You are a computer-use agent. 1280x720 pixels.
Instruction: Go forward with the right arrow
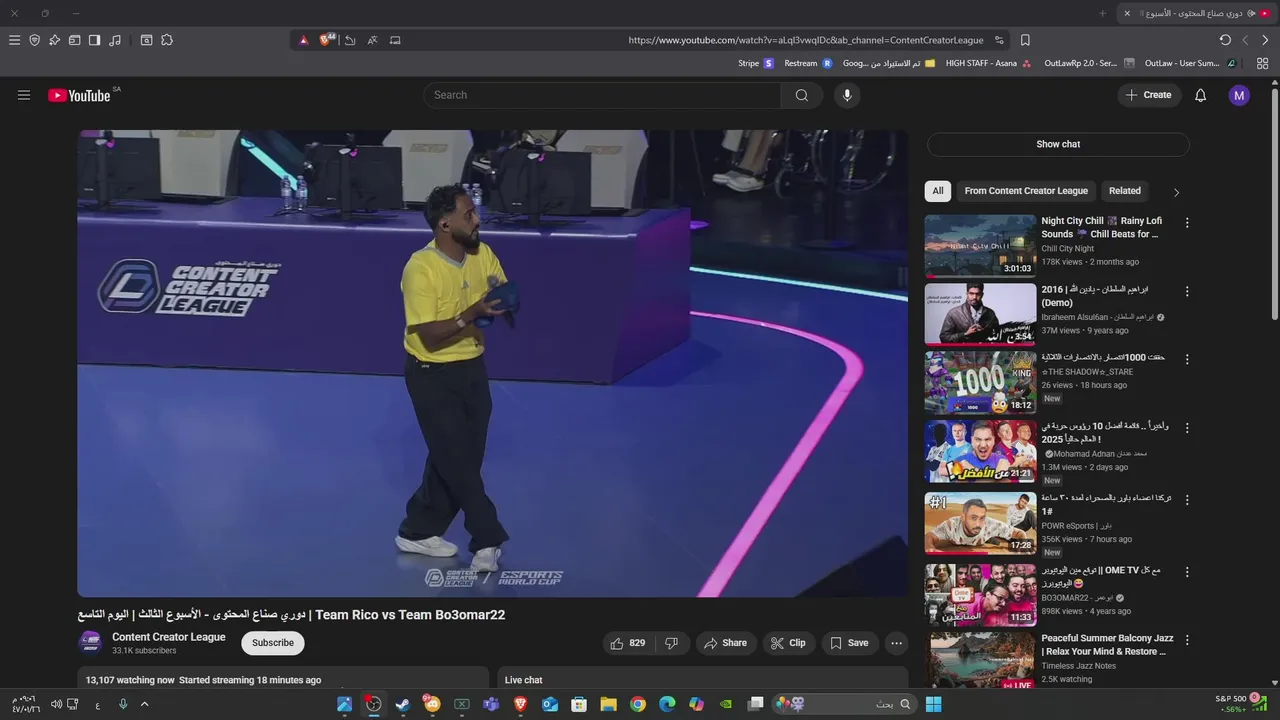pyautogui.click(x=1265, y=40)
